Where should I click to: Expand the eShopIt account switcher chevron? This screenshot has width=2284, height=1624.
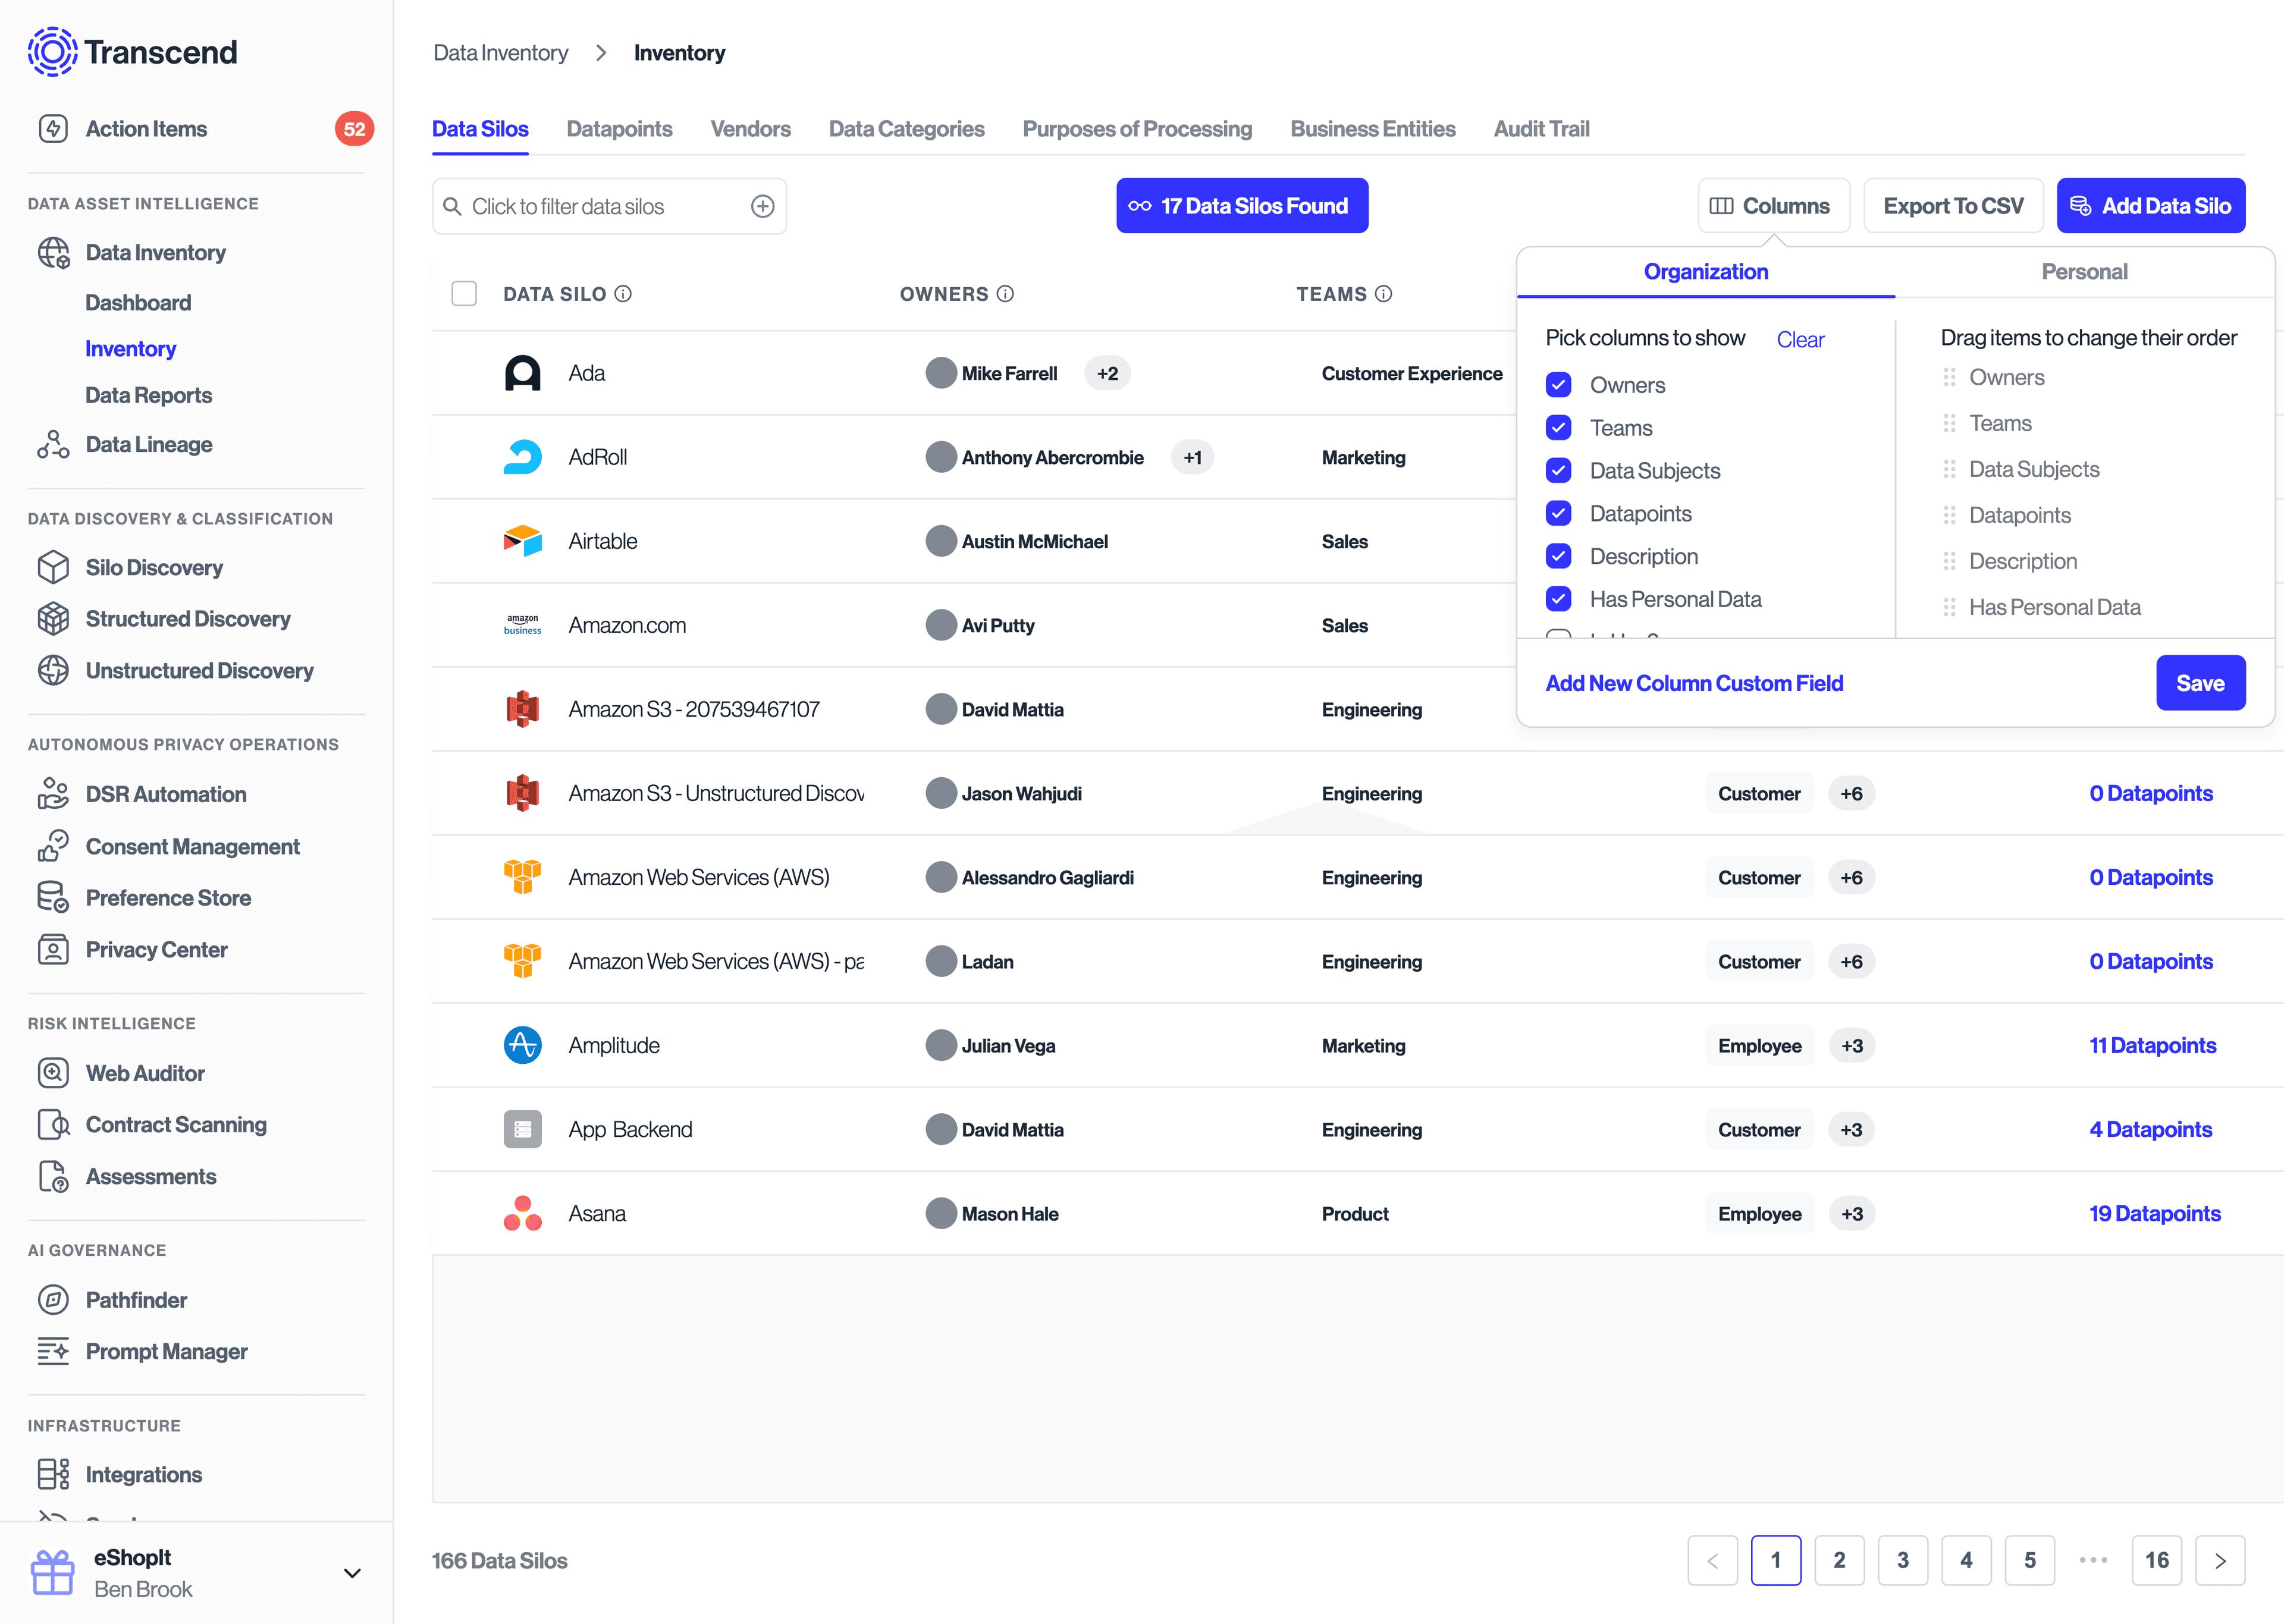pos(352,1573)
